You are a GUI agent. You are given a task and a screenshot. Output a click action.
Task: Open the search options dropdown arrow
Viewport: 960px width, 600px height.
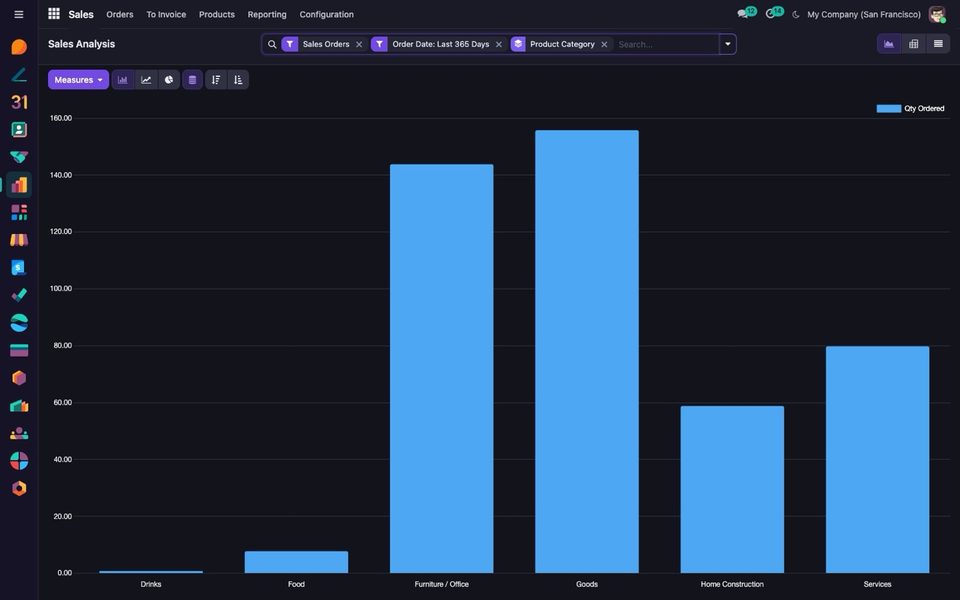coord(727,44)
